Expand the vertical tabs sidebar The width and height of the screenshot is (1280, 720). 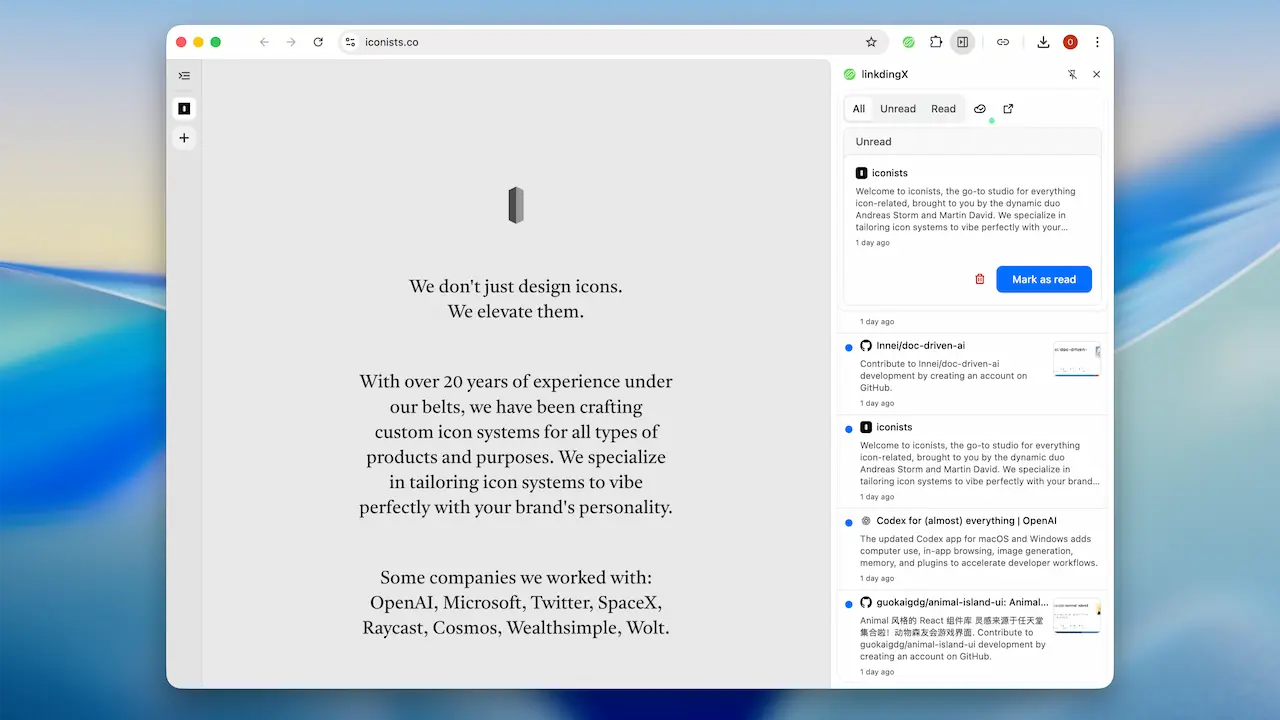184,75
